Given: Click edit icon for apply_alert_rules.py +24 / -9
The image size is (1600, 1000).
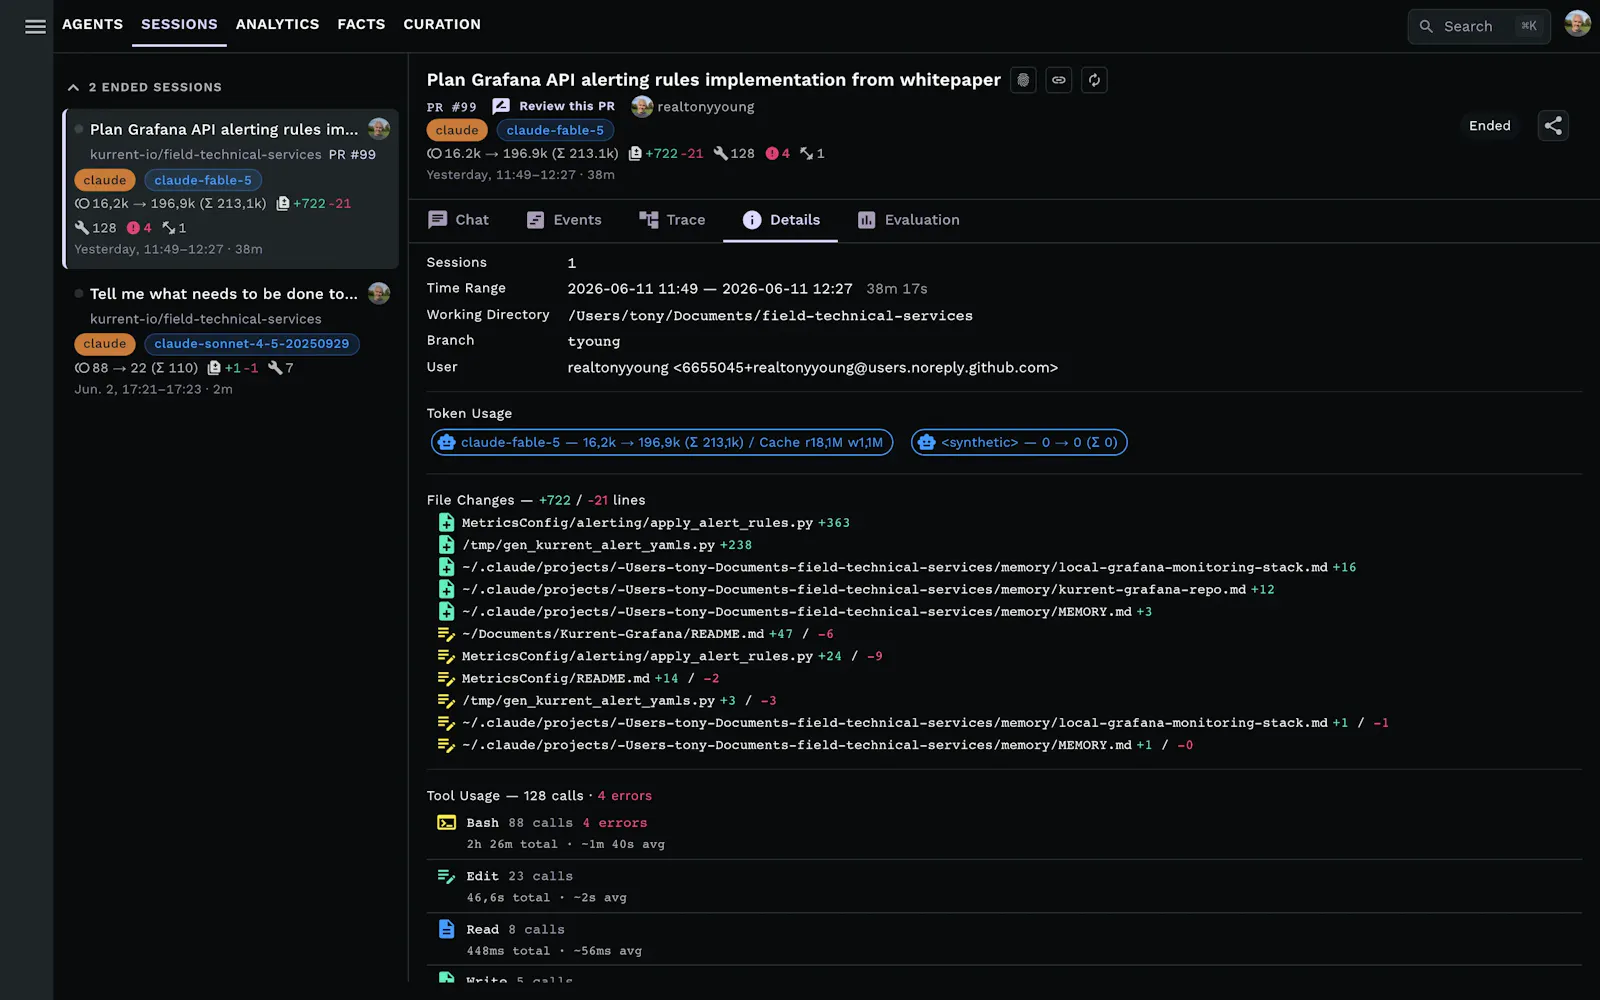Looking at the screenshot, I should tap(446, 656).
